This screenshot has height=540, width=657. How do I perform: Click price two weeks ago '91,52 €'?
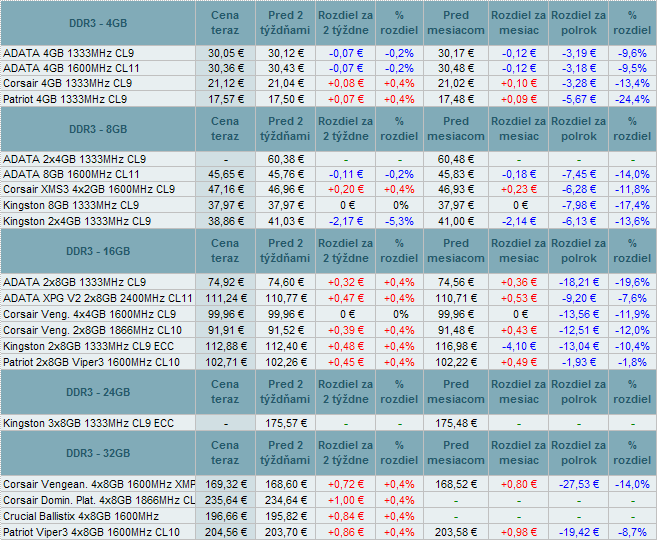click(x=286, y=330)
